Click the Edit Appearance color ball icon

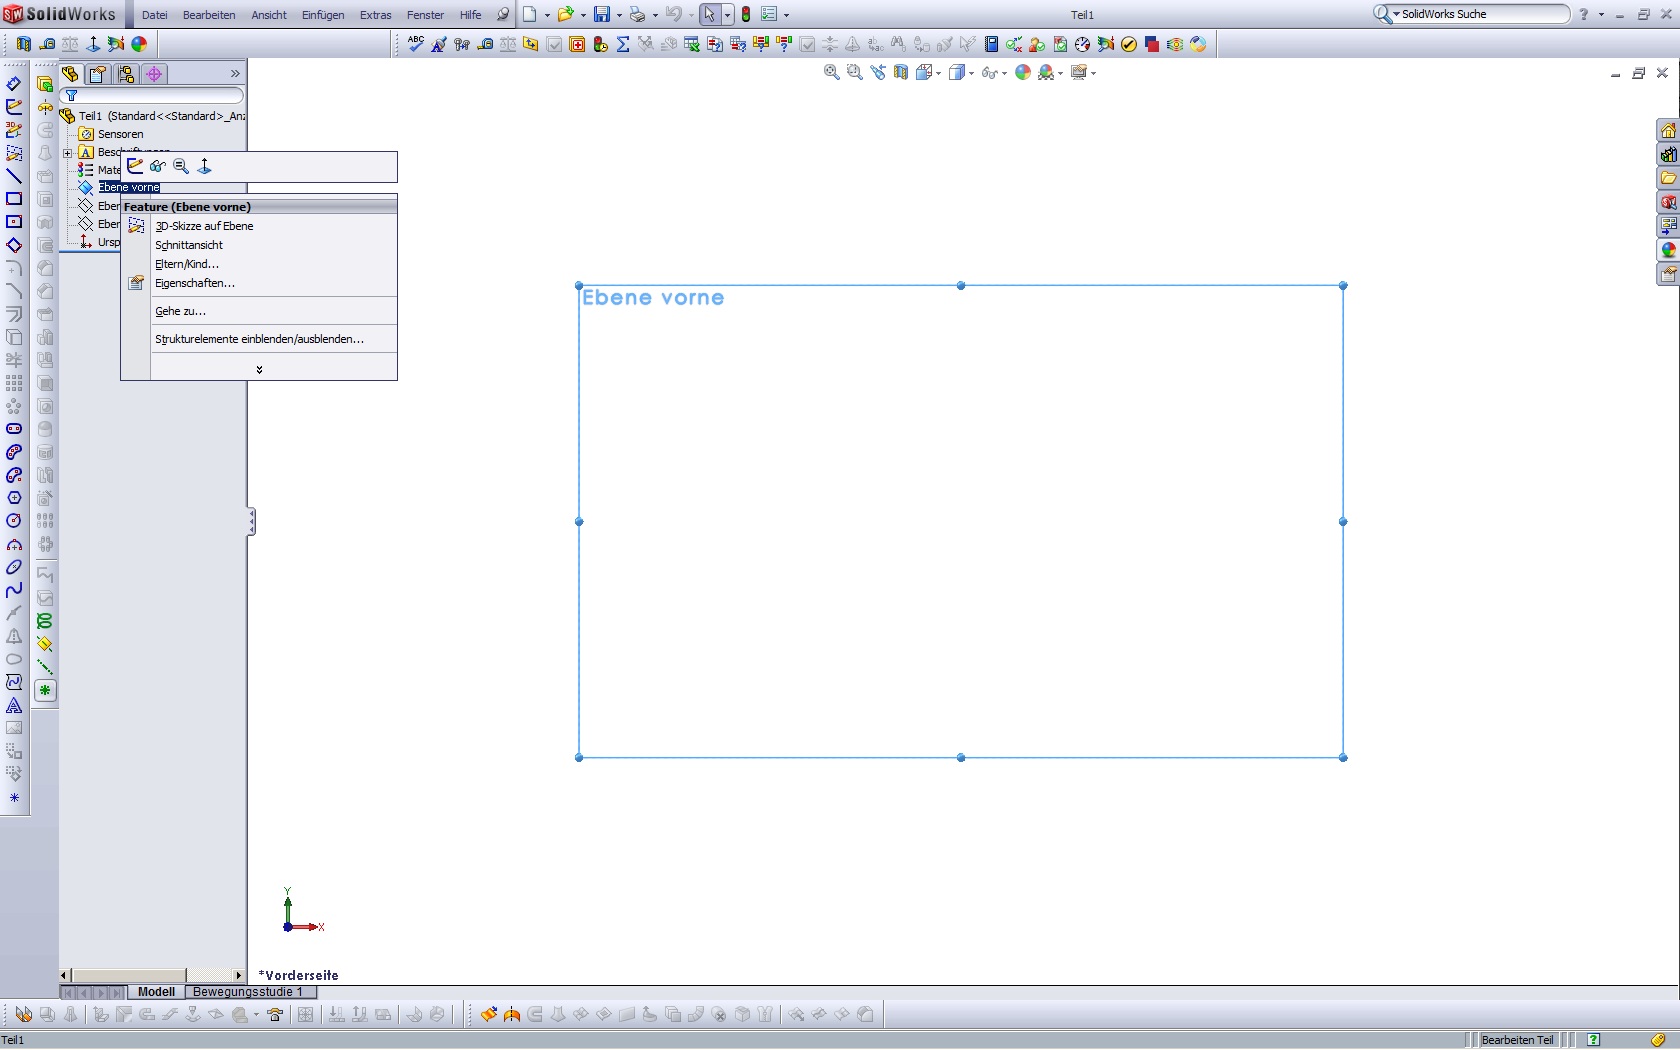click(1022, 72)
